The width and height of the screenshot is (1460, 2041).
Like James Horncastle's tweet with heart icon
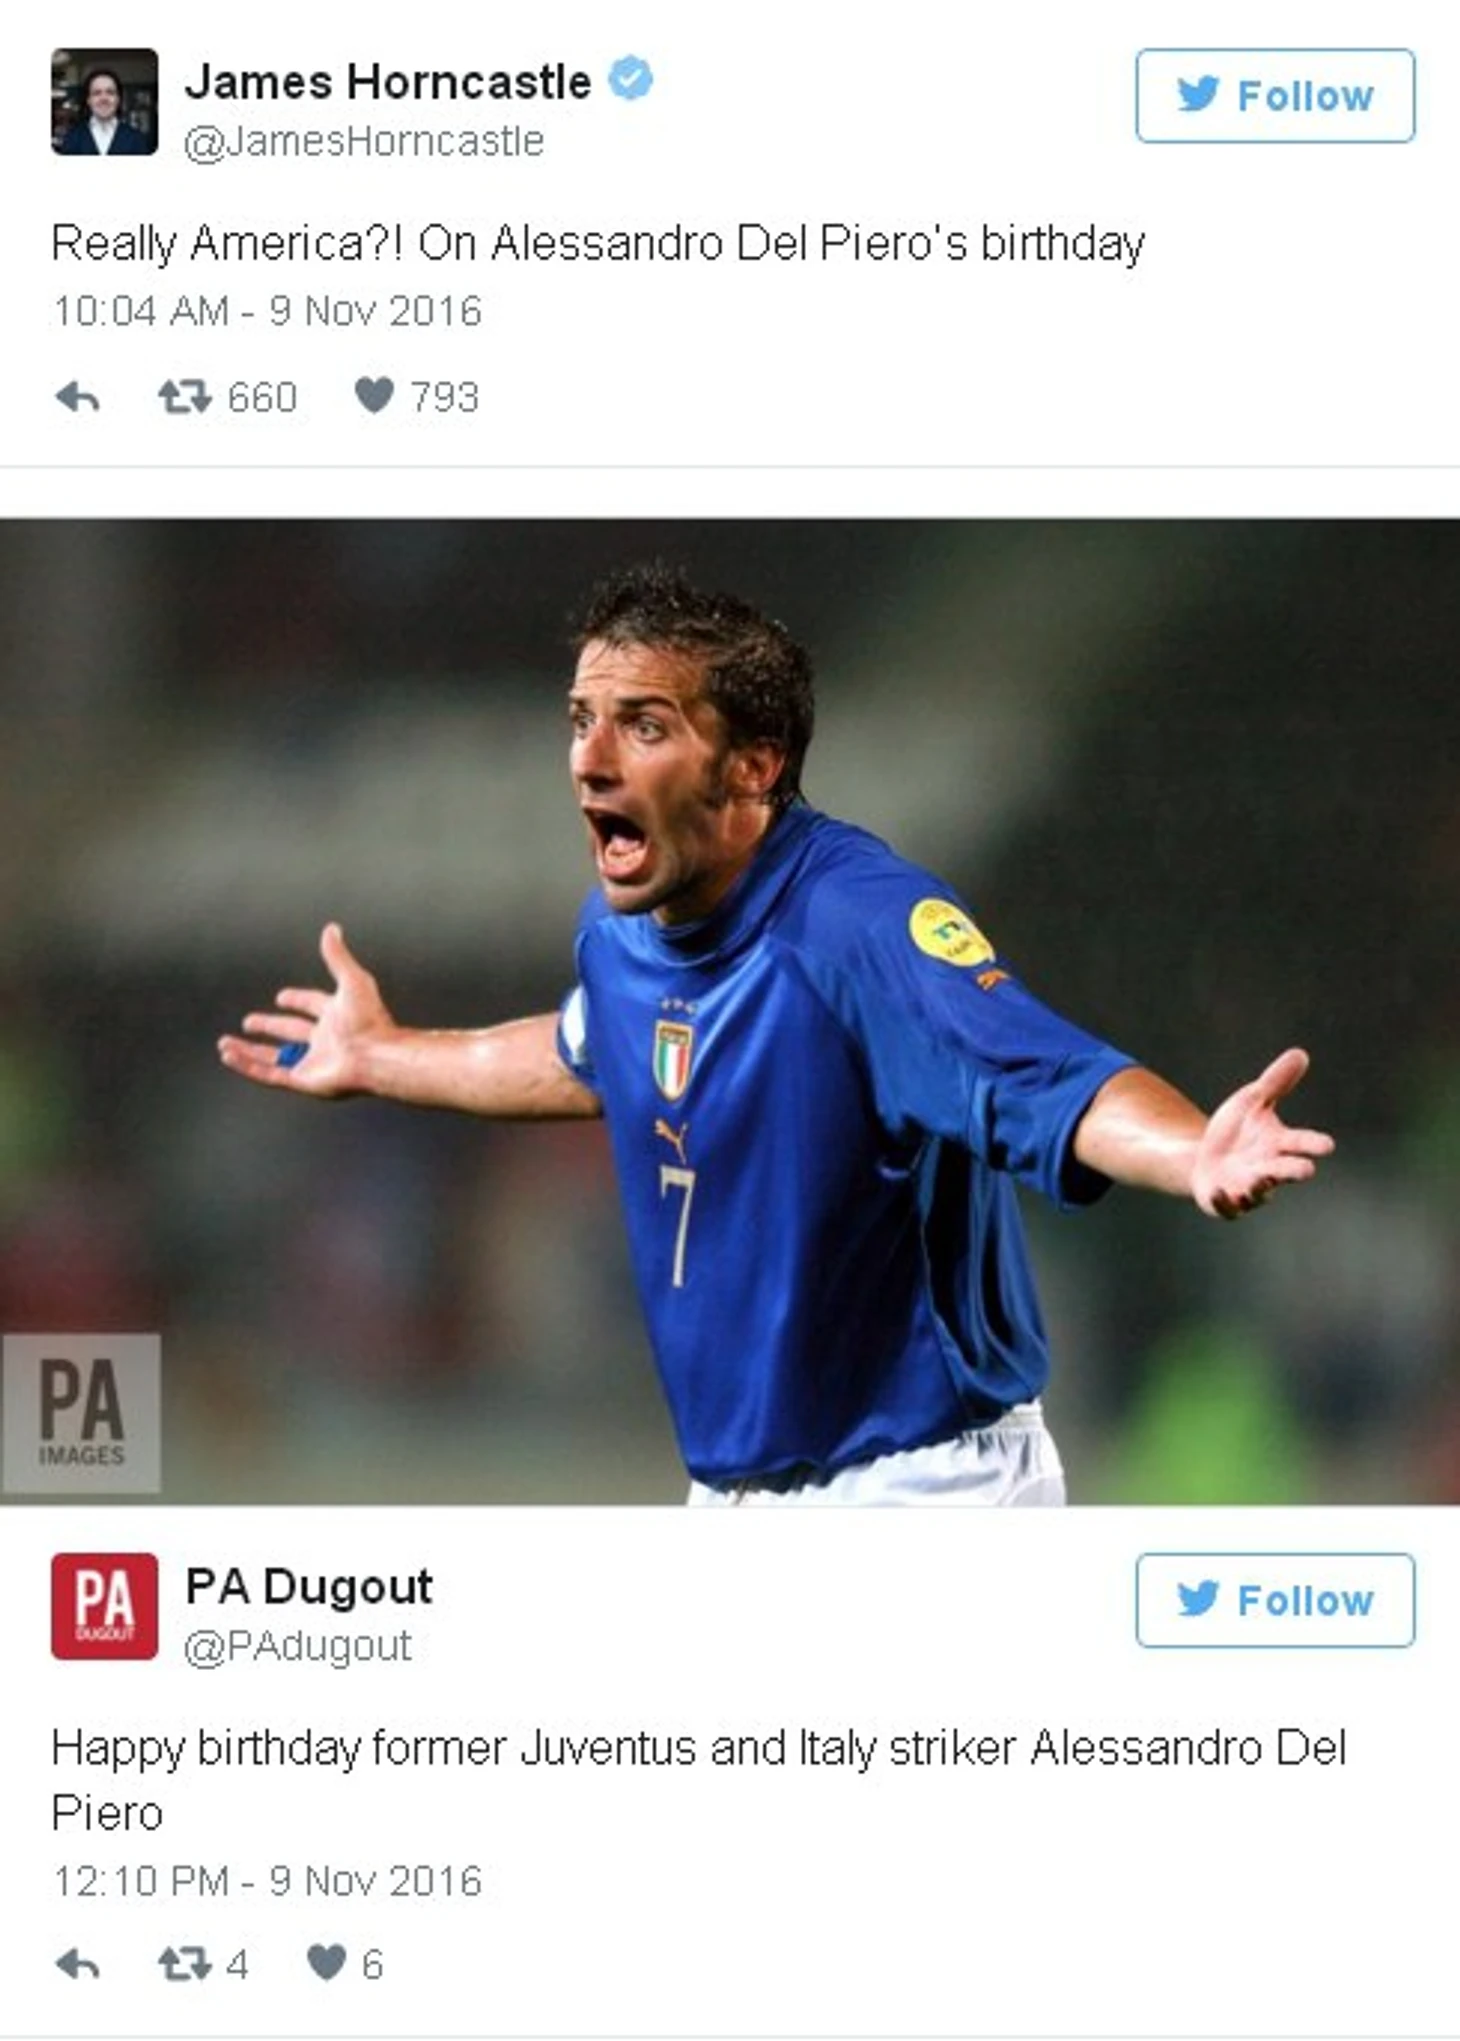(374, 395)
